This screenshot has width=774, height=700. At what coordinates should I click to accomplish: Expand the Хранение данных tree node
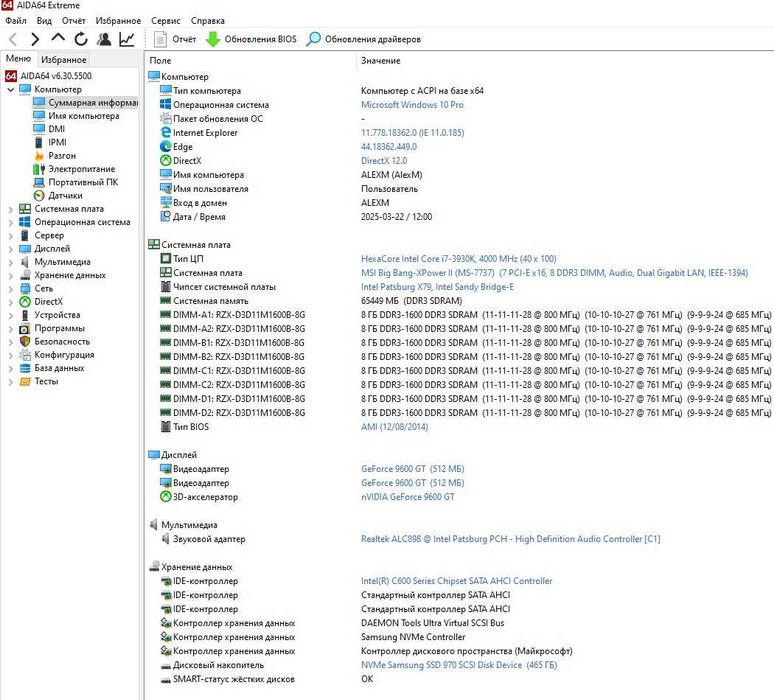[10, 275]
